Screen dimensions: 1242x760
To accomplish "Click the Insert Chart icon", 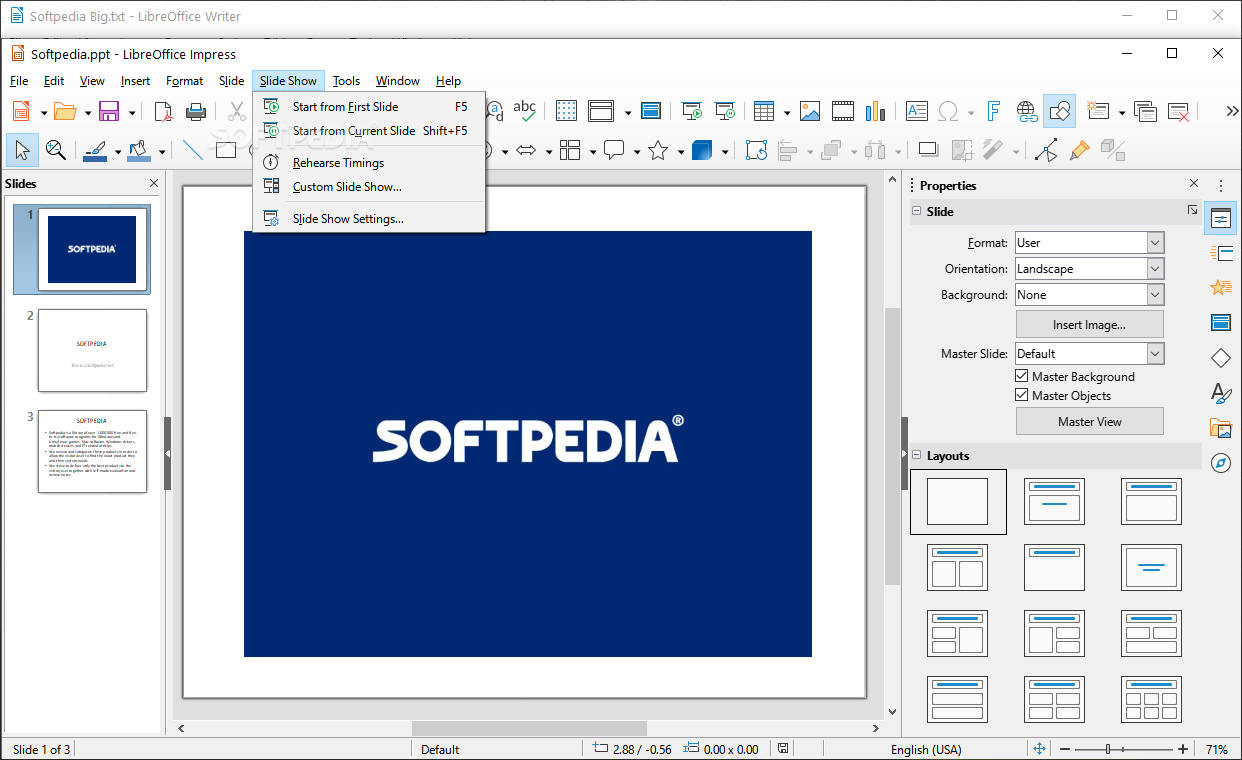I will click(x=876, y=111).
